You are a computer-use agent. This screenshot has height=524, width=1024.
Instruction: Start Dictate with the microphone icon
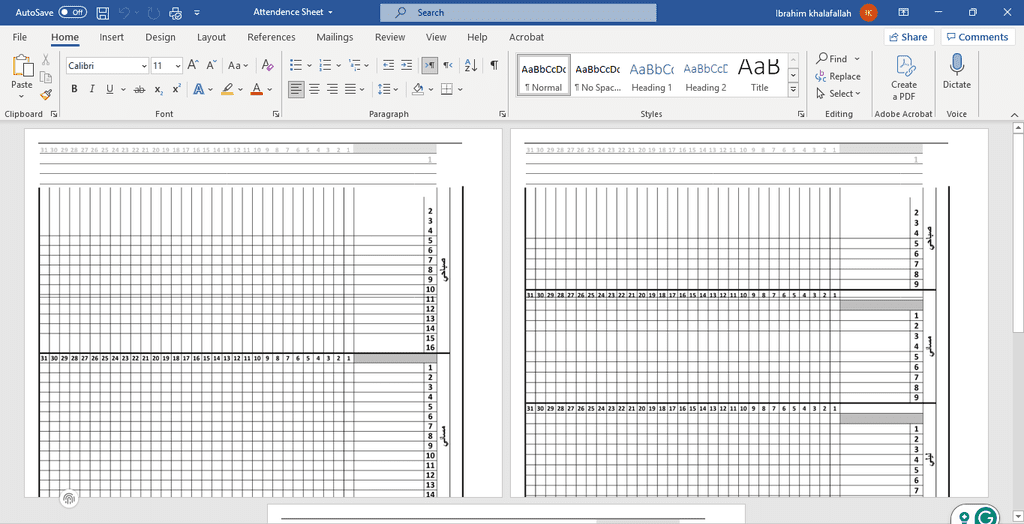[956, 72]
